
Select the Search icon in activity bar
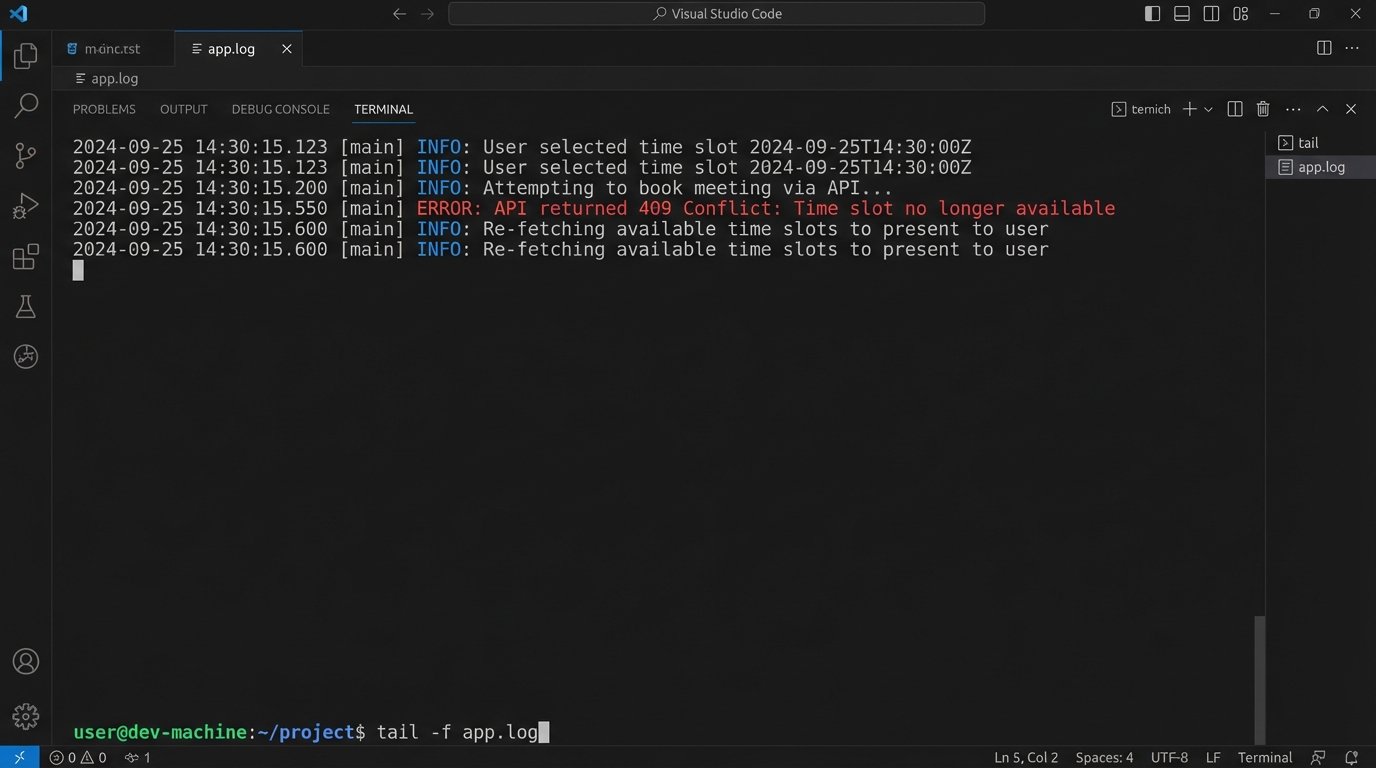click(x=25, y=105)
